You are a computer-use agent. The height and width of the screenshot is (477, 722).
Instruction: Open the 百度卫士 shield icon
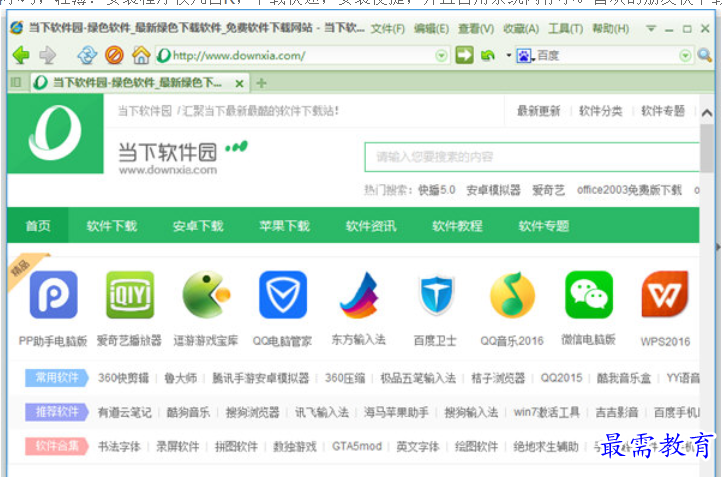(436, 295)
